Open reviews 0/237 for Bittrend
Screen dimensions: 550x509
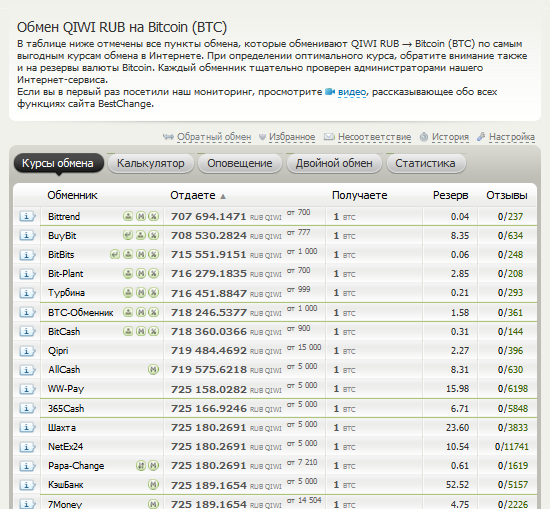point(510,216)
